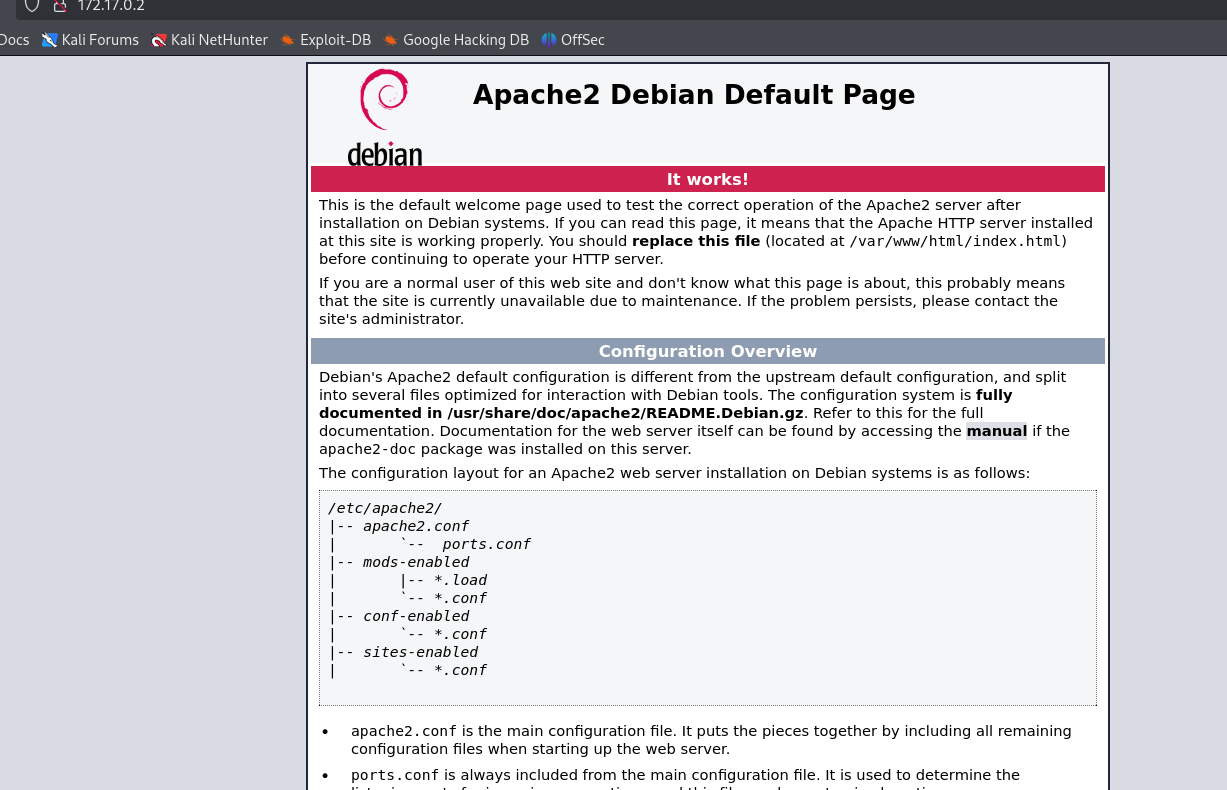The height and width of the screenshot is (790, 1227).
Task: Click the /var/www/html/index.html path text
Action: 955,241
